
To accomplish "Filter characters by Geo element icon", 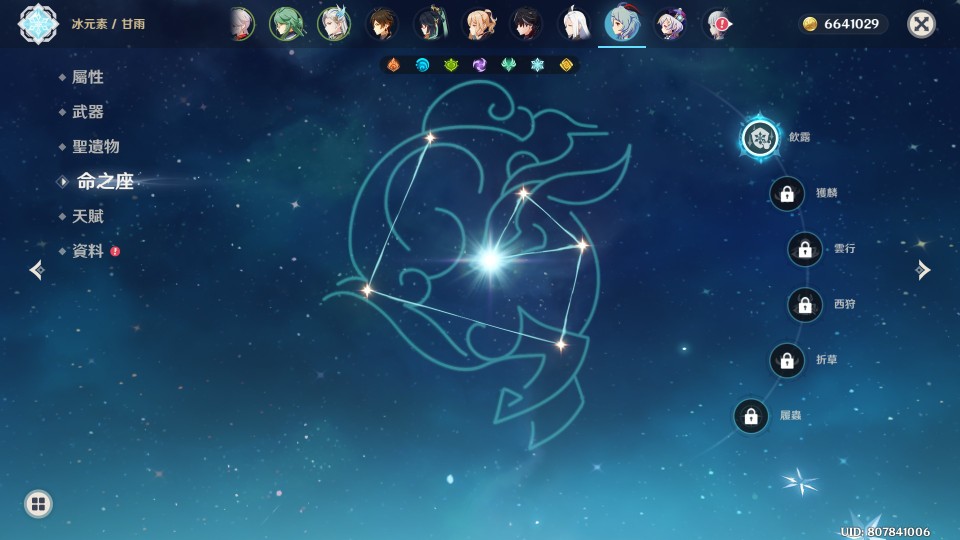I will [566, 64].
